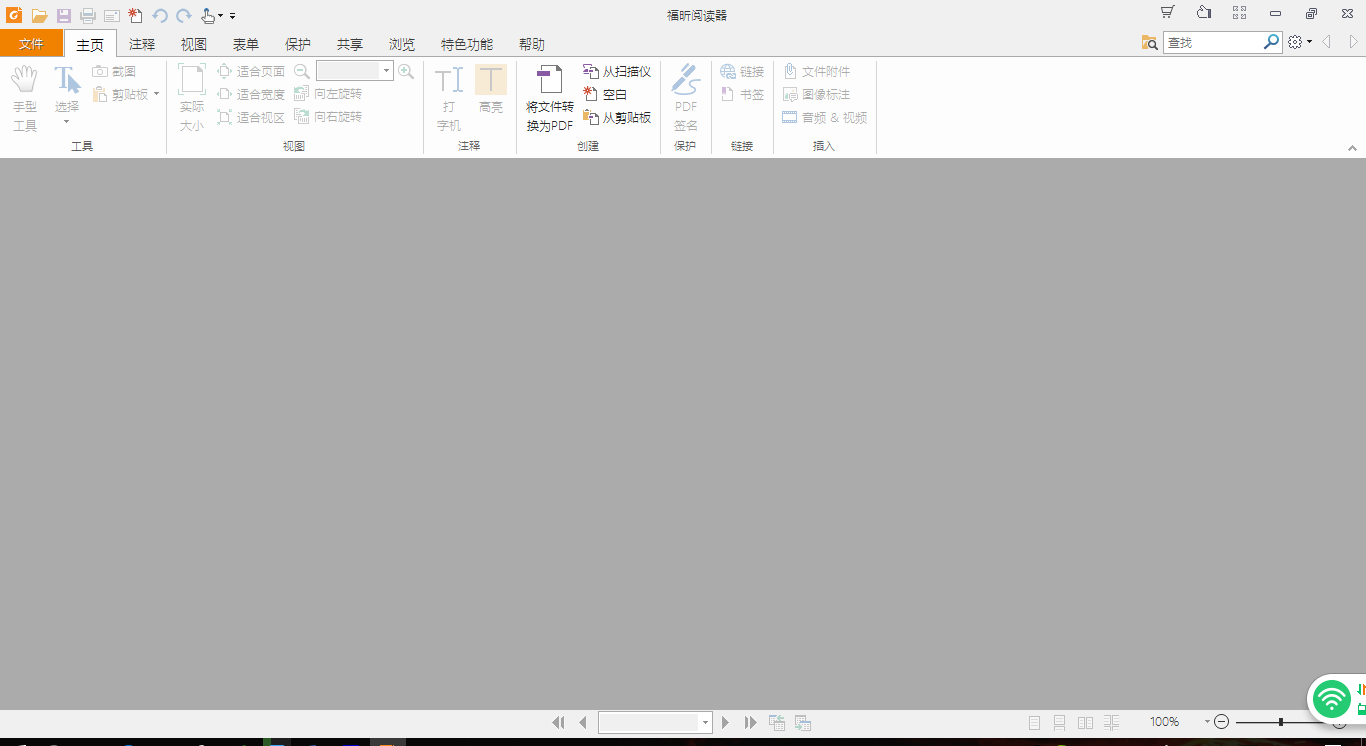Toggle the 高亮 highlight tool

coord(491,90)
